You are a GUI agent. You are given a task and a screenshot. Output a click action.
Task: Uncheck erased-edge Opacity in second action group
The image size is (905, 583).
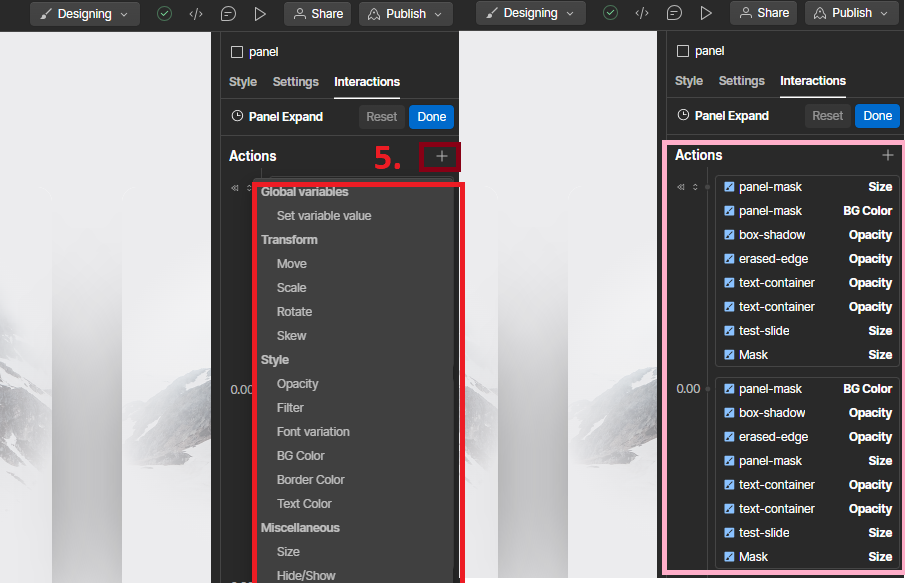(730, 437)
